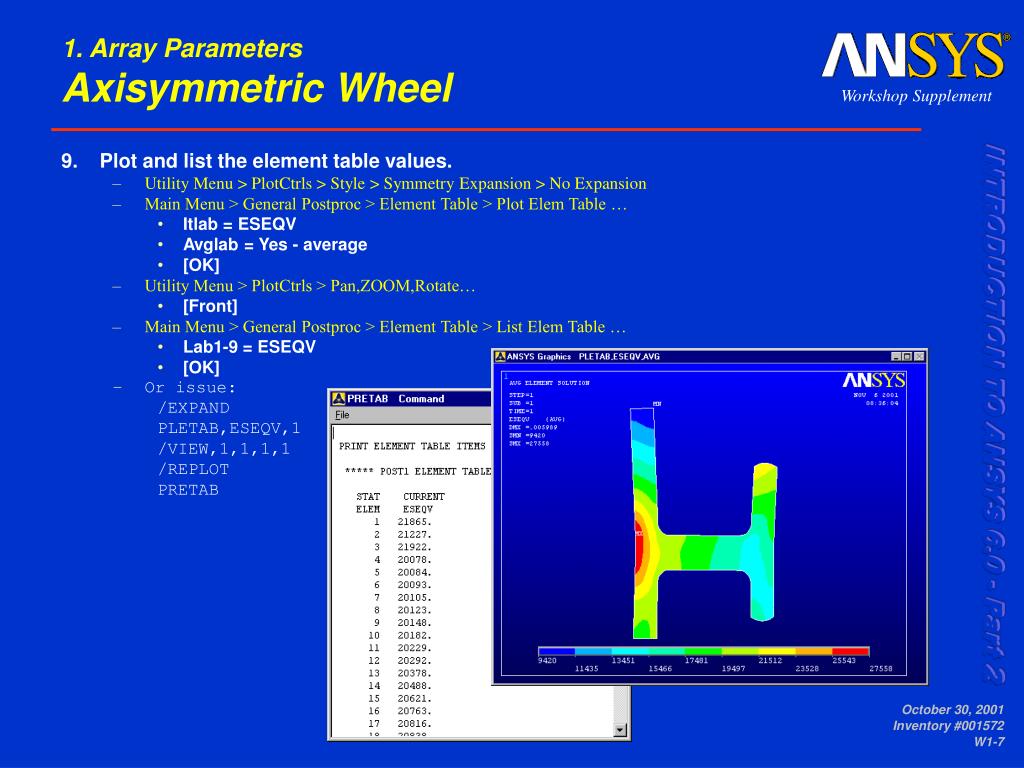The height and width of the screenshot is (768, 1024).
Task: Click scrollbar down arrow in PRETAB window
Action: tap(620, 730)
